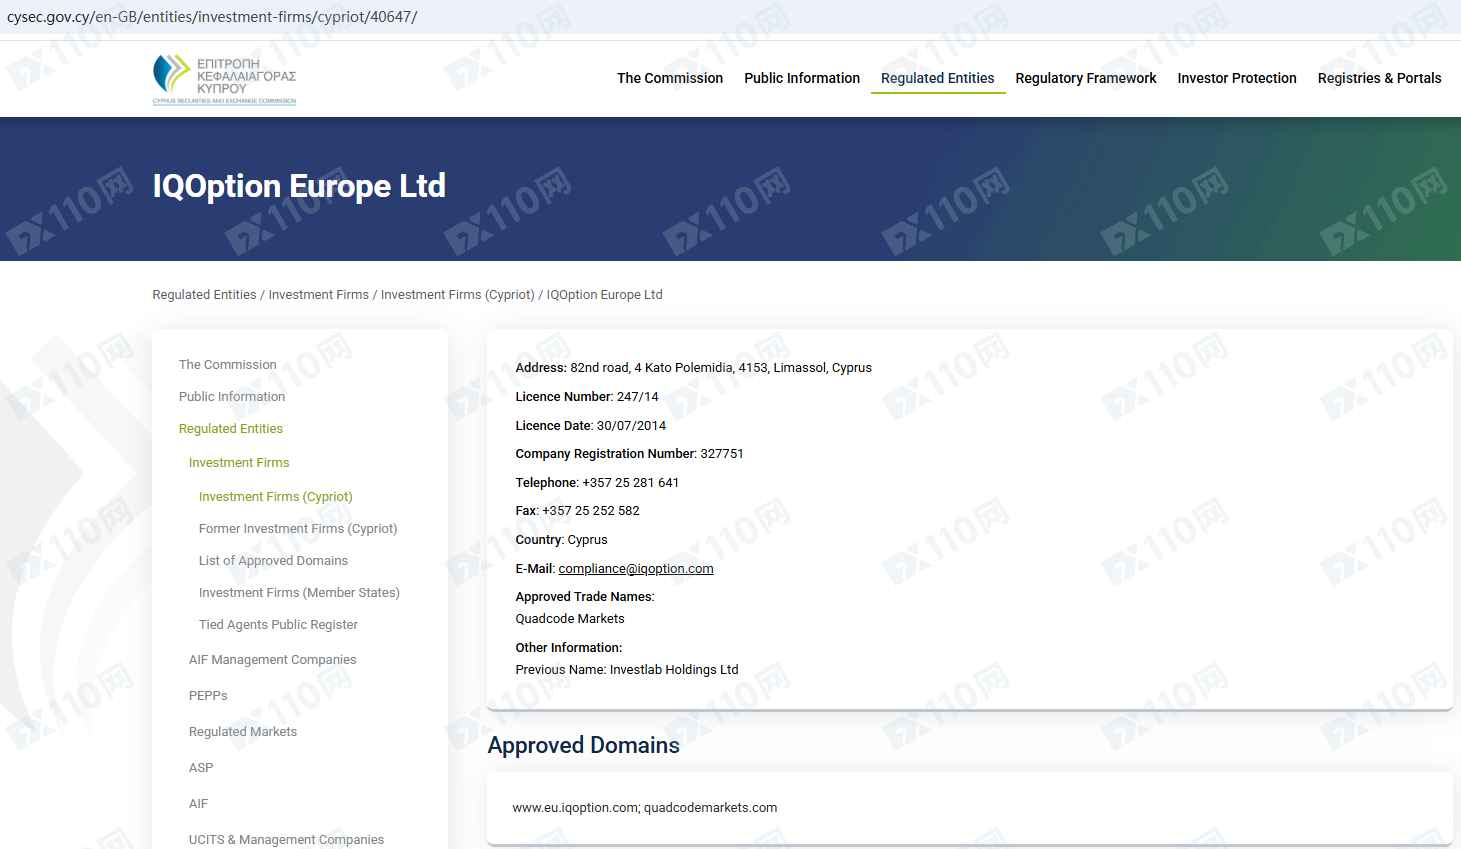Expand The Commission in the sidebar
This screenshot has width=1461, height=849.
227,365
